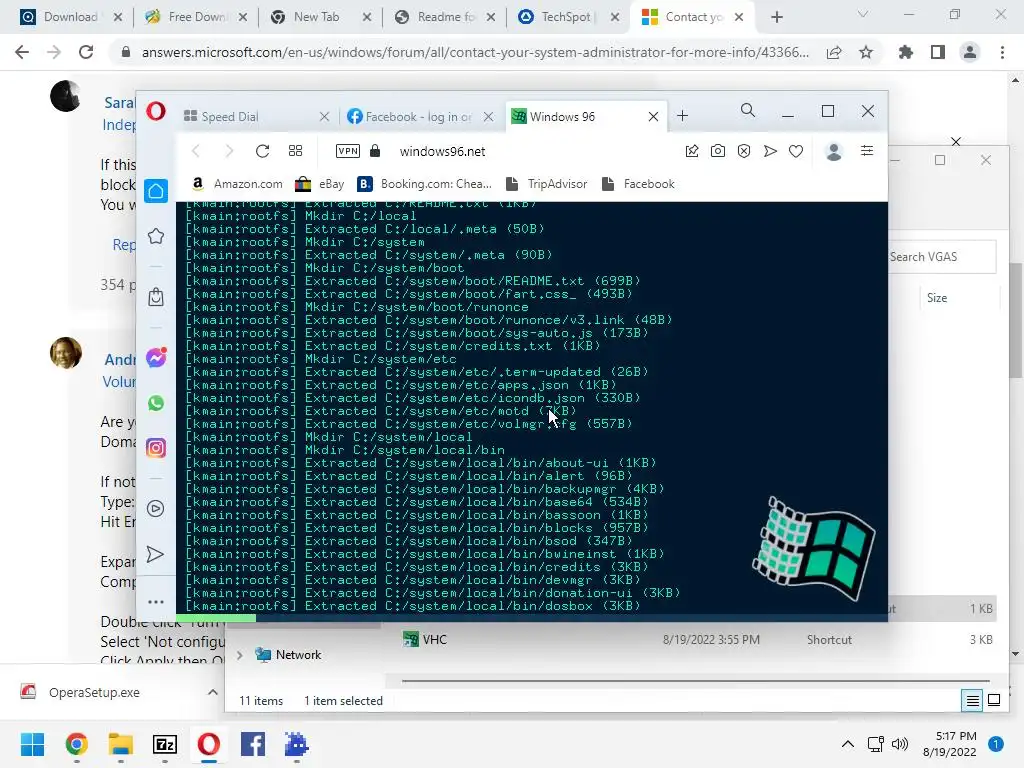Open volume control in system tray

point(900,744)
